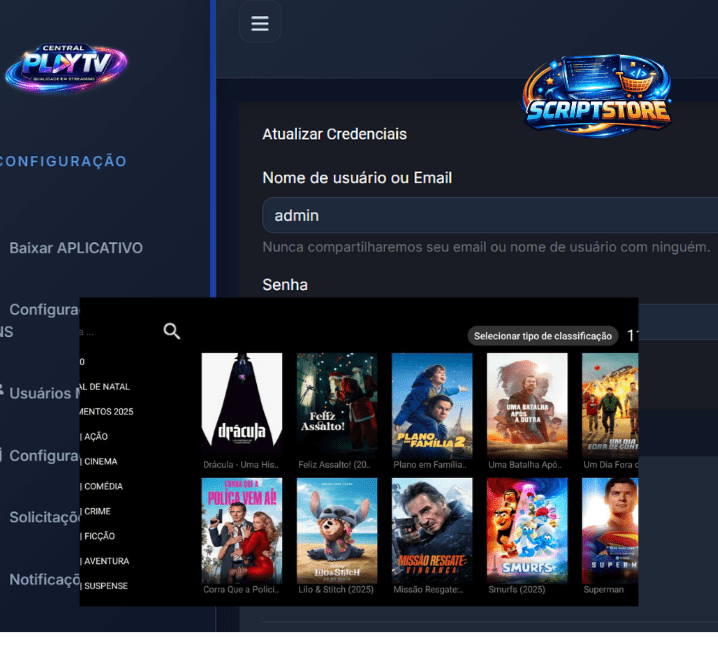Open Selecionar tipo de classificação dropdown
Viewport: 718px width, 660px height.
point(542,336)
